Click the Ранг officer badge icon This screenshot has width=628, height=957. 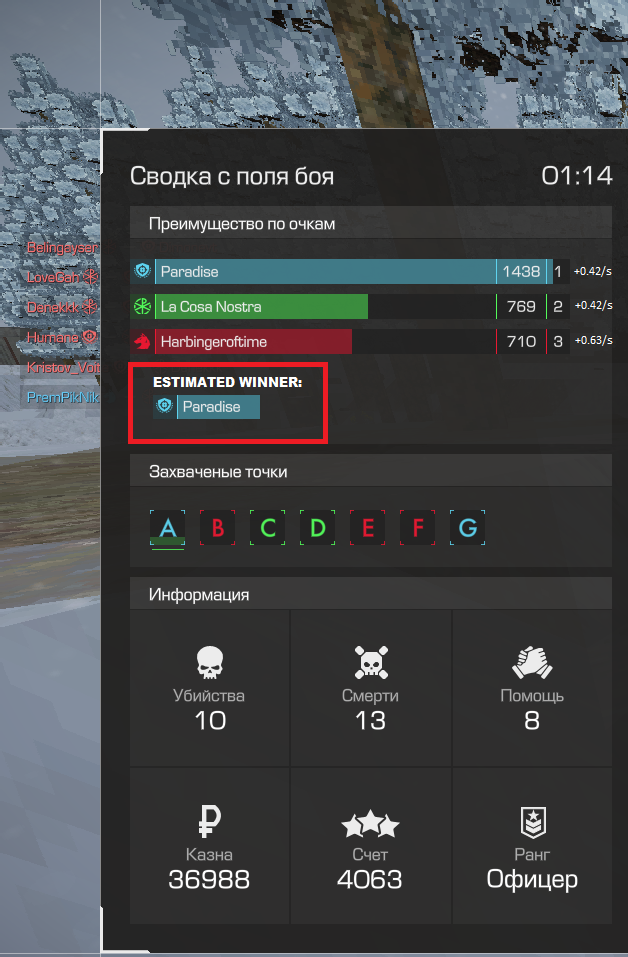pos(533,822)
